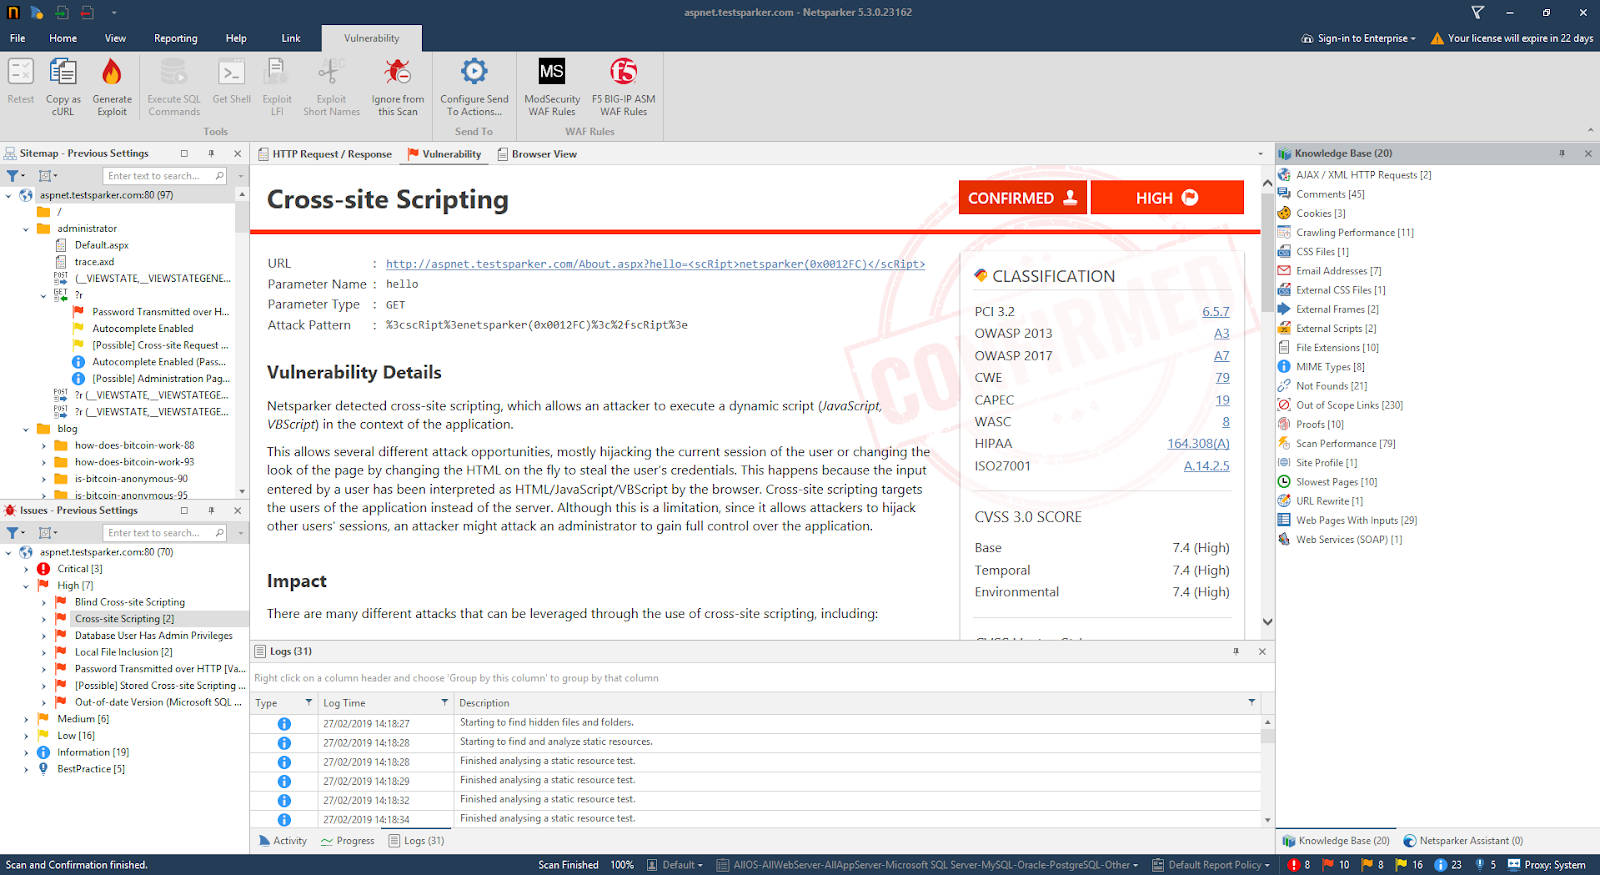Click the Copy as cURL icon
Viewport: 1600px width, 875px height.
click(x=63, y=73)
